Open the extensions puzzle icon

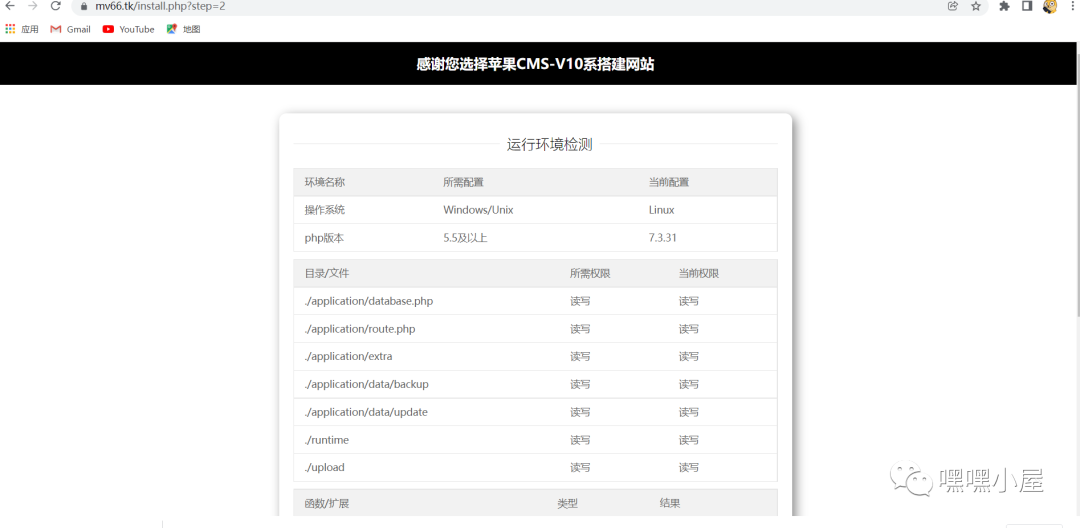tap(1004, 6)
